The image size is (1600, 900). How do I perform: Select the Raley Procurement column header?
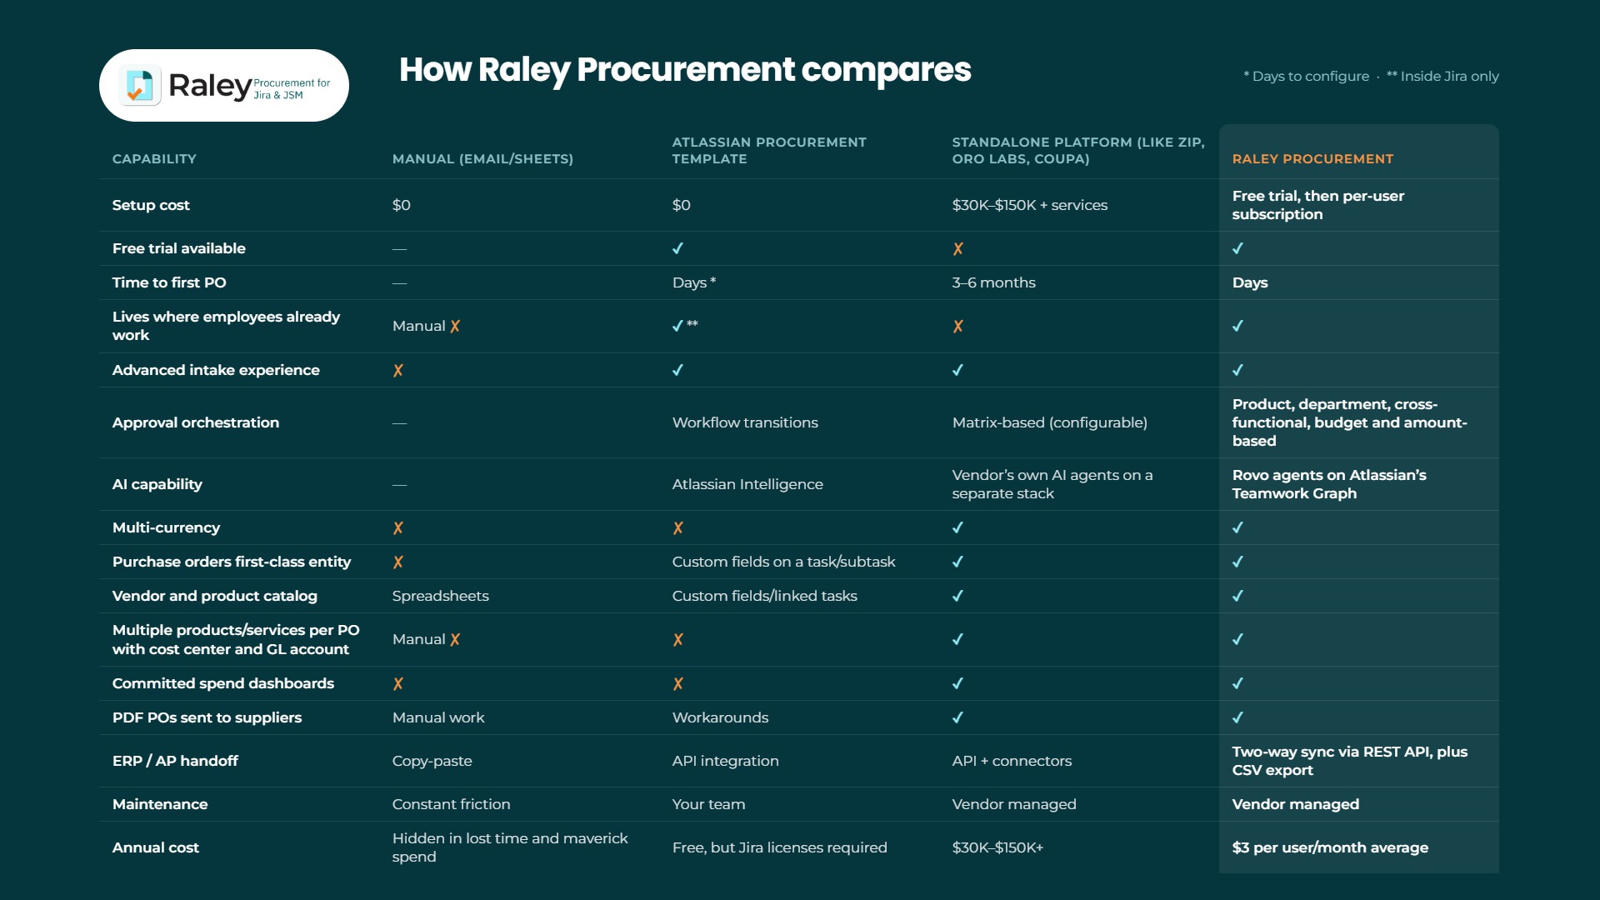[1312, 159]
